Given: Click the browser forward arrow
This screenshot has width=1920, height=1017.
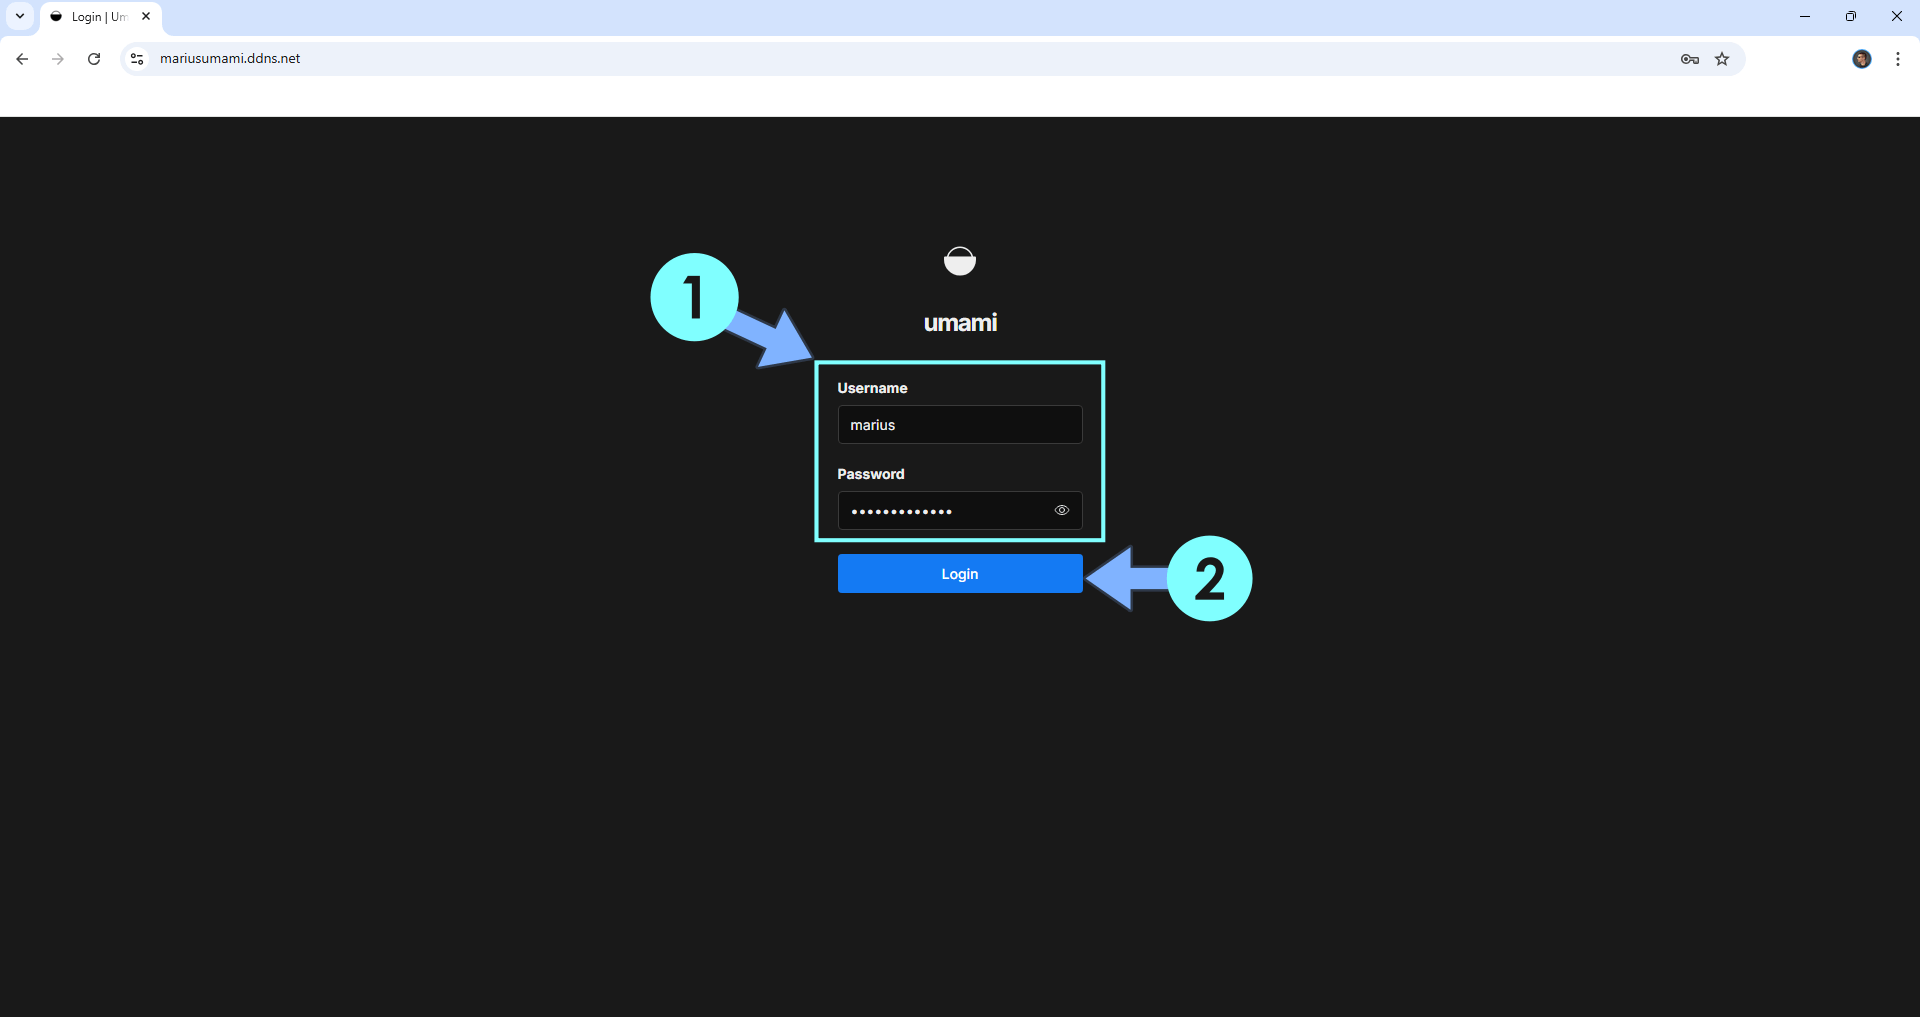Looking at the screenshot, I should coord(58,59).
